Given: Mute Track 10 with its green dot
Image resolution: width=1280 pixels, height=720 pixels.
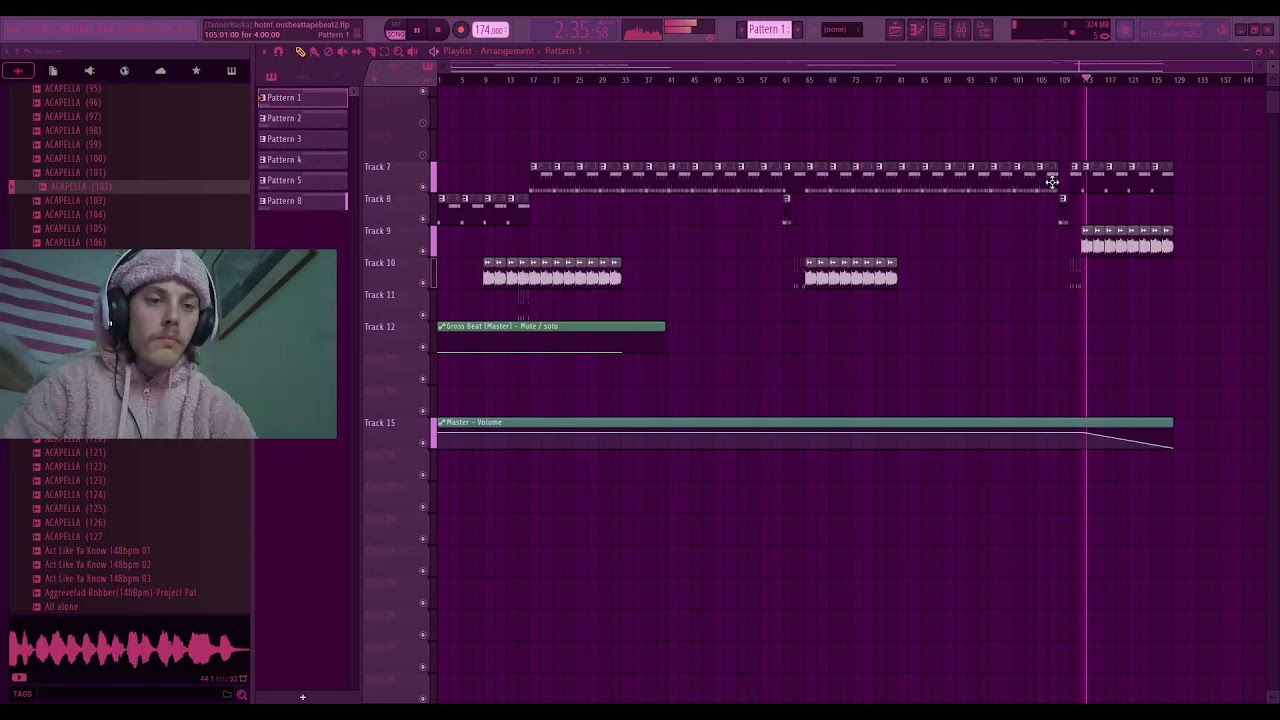Looking at the screenshot, I should (423, 283).
